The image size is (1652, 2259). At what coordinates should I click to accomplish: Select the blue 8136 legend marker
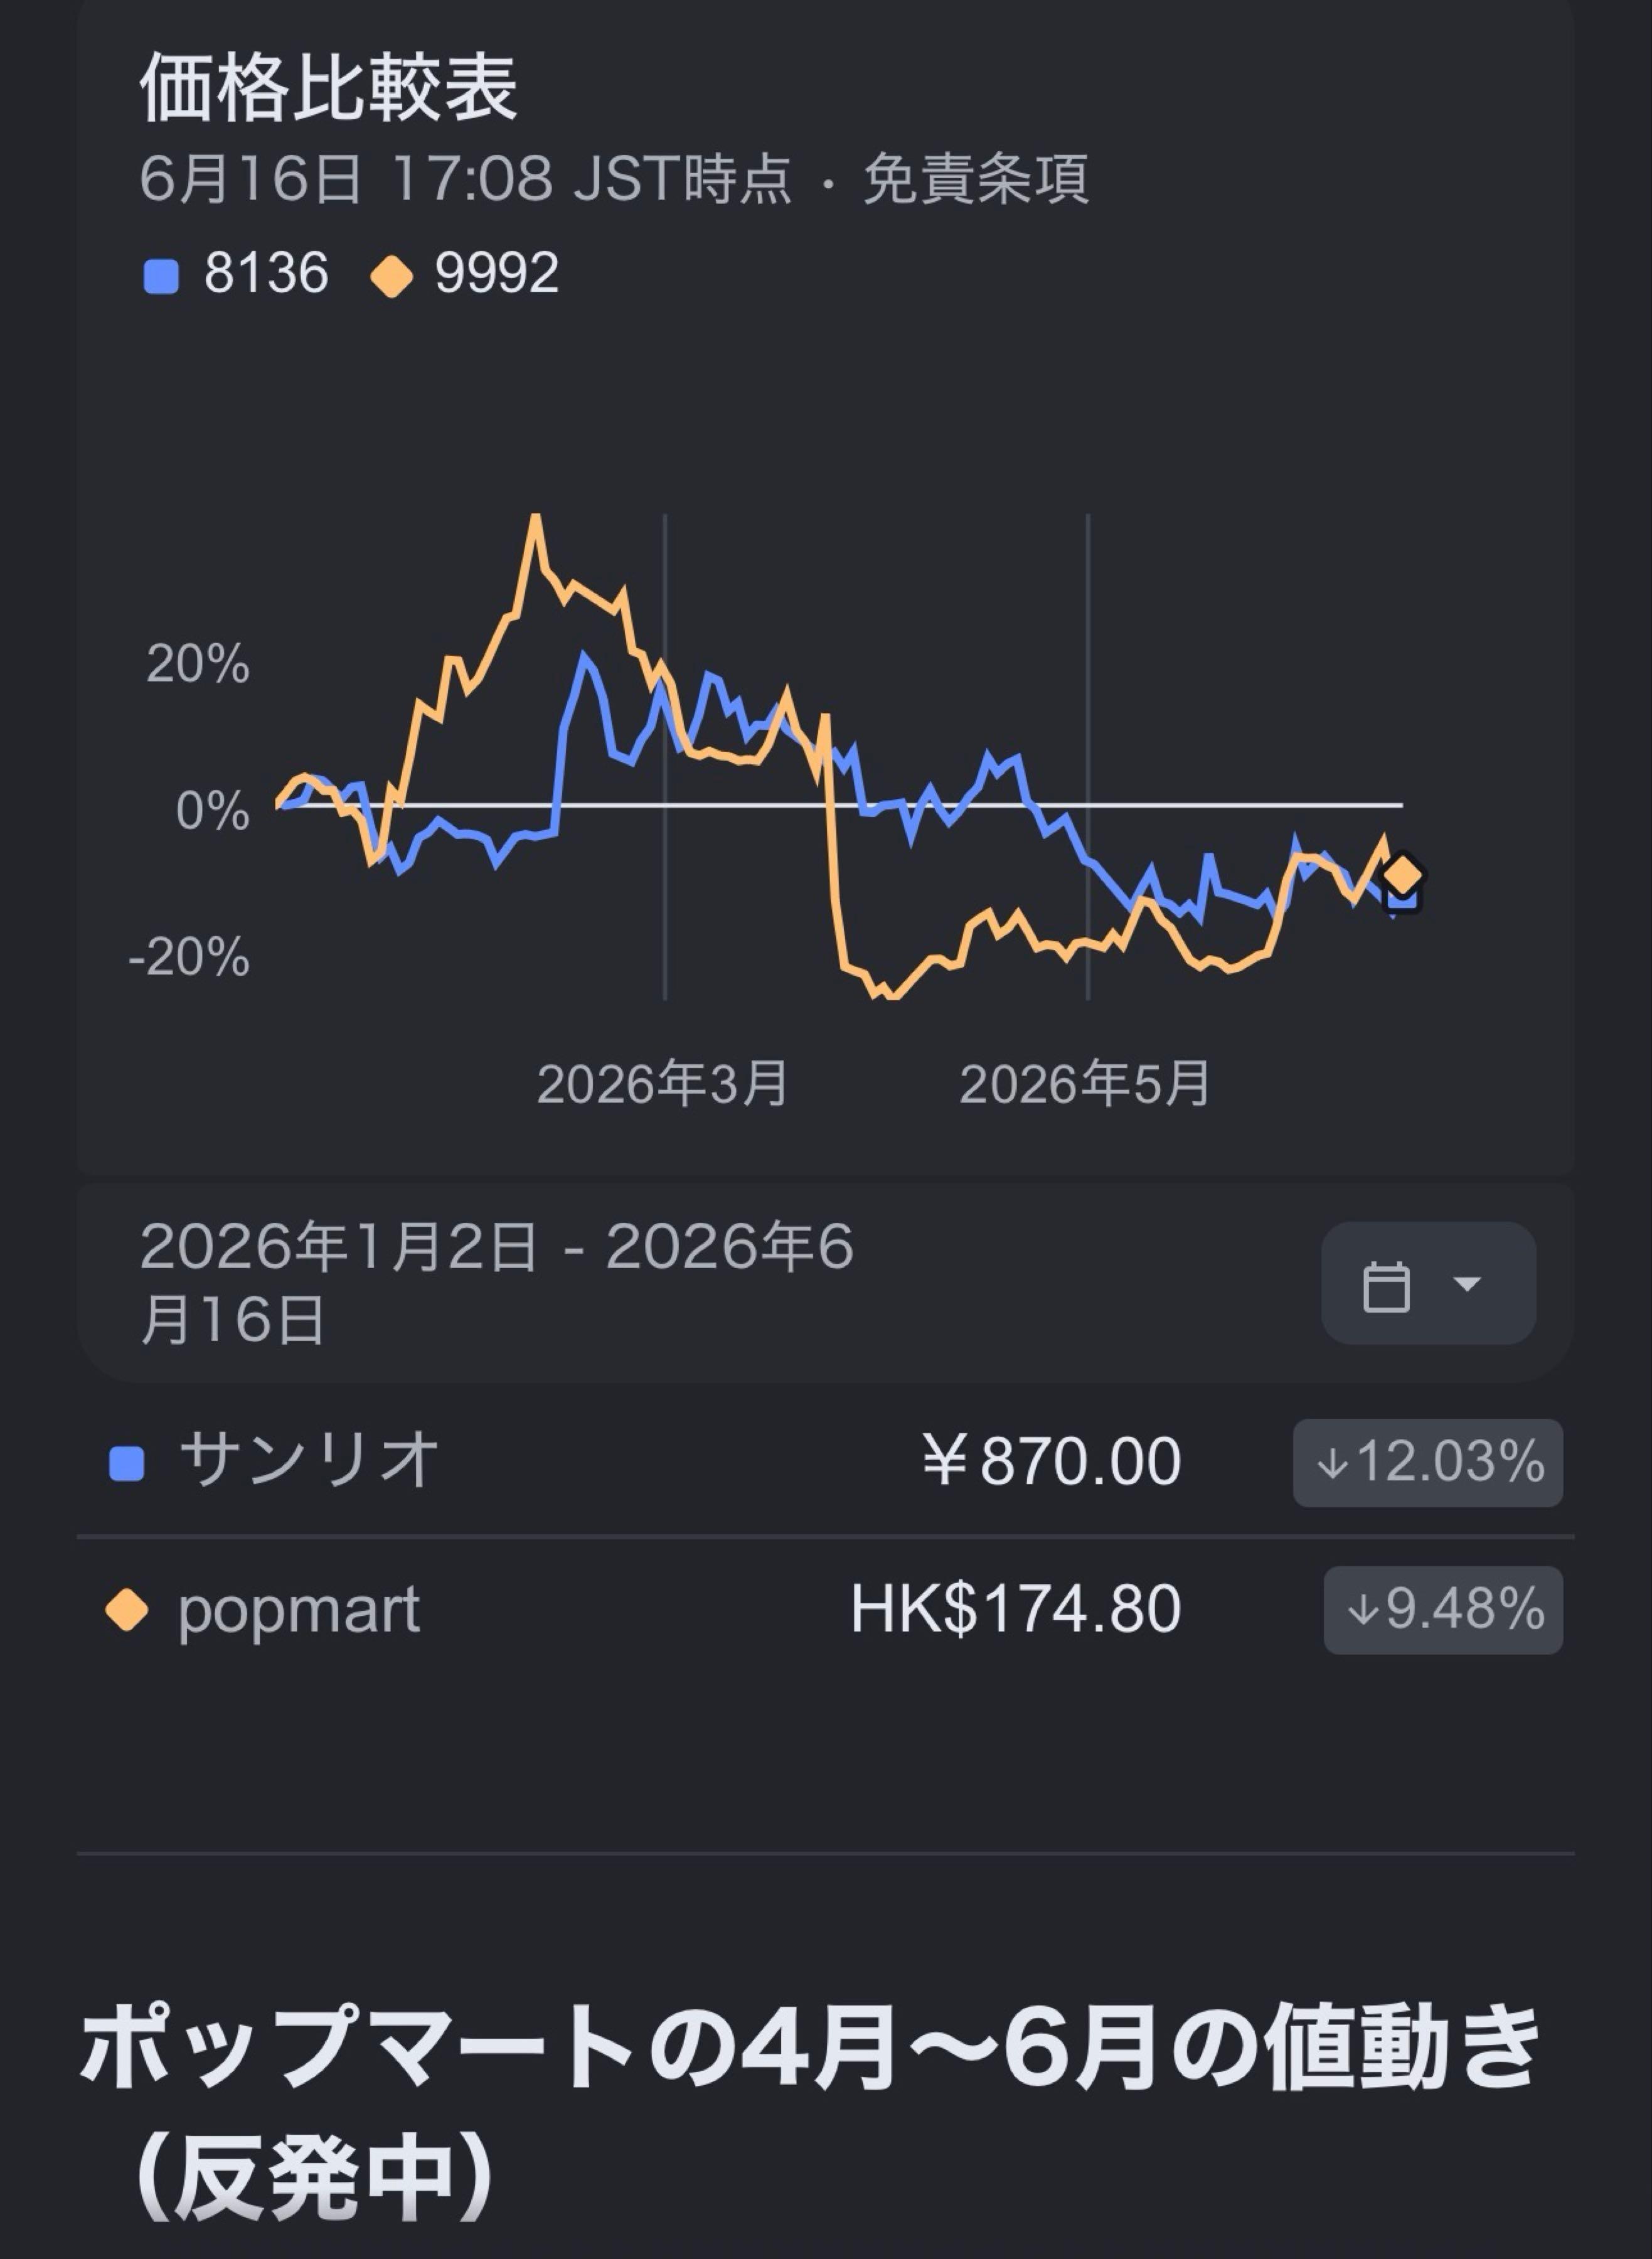tap(161, 276)
